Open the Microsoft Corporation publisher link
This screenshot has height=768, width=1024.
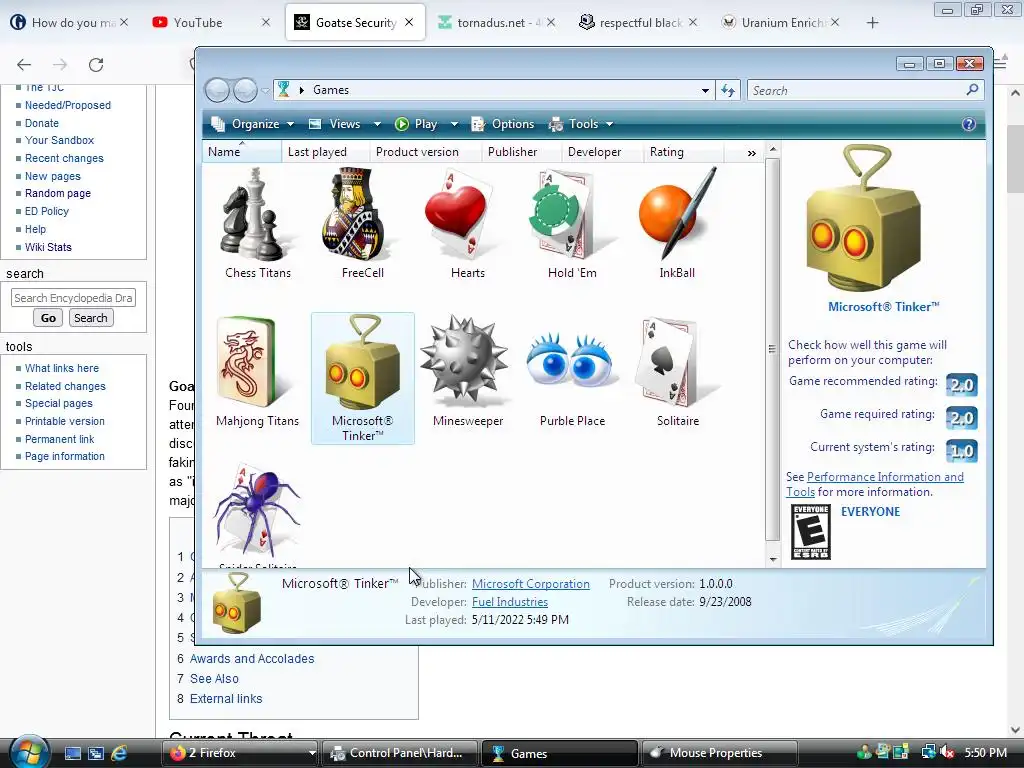pyautogui.click(x=530, y=584)
